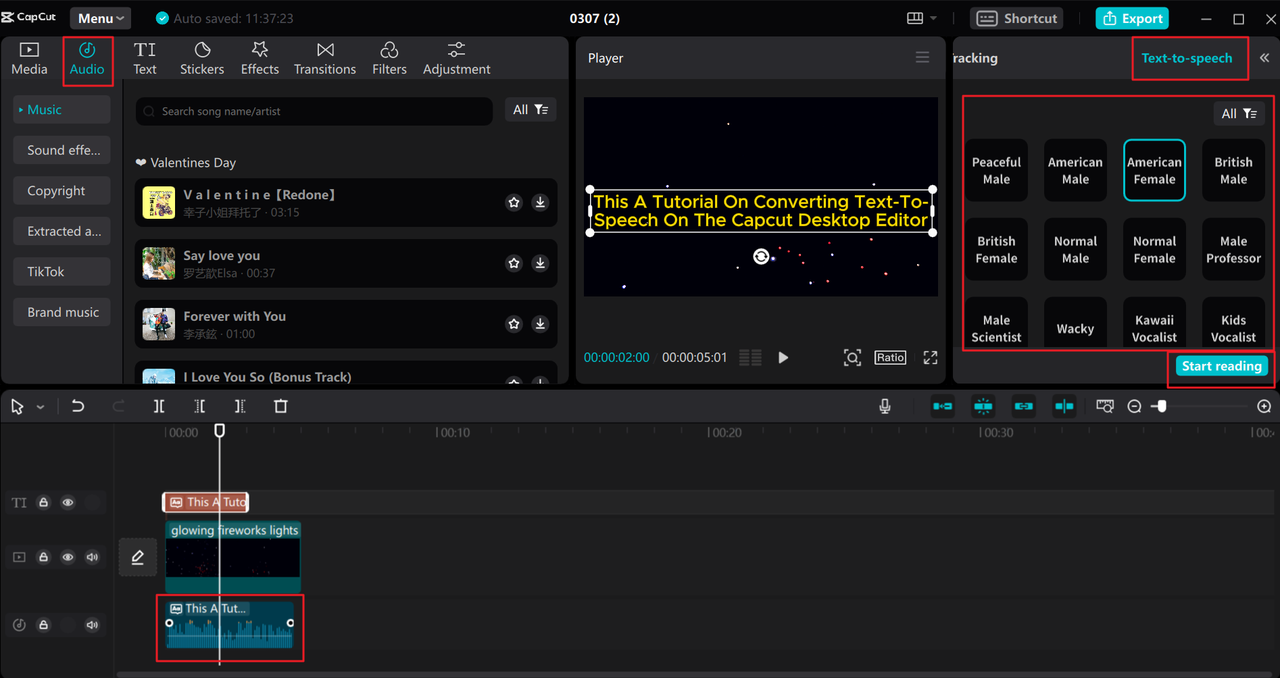Open the Player panel menu
The height and width of the screenshot is (678, 1280).
(x=922, y=58)
